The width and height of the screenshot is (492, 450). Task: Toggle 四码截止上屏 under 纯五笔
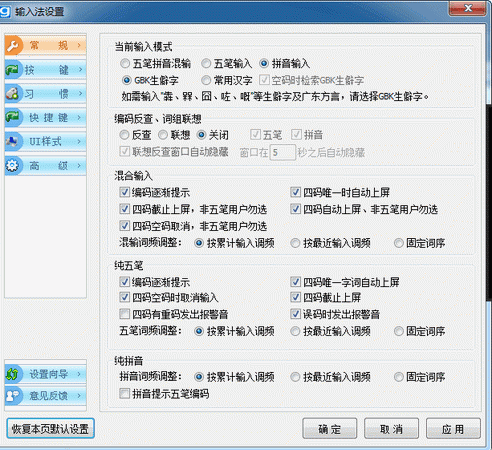click(x=326, y=297)
